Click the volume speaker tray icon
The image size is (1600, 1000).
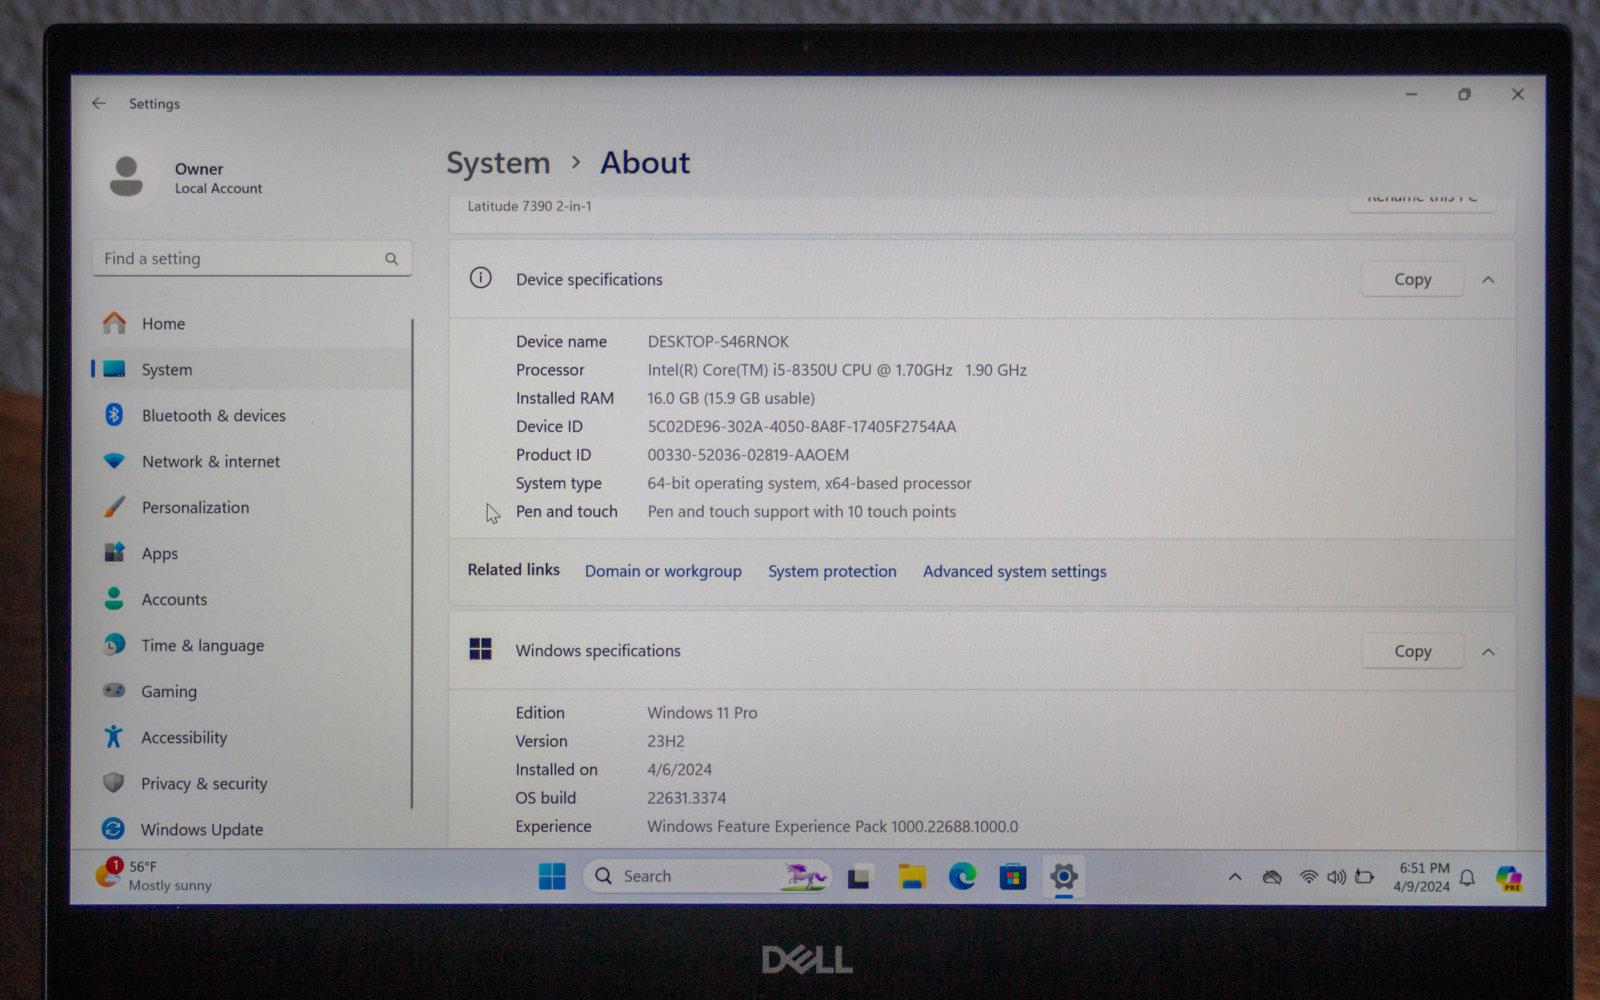pos(1336,877)
